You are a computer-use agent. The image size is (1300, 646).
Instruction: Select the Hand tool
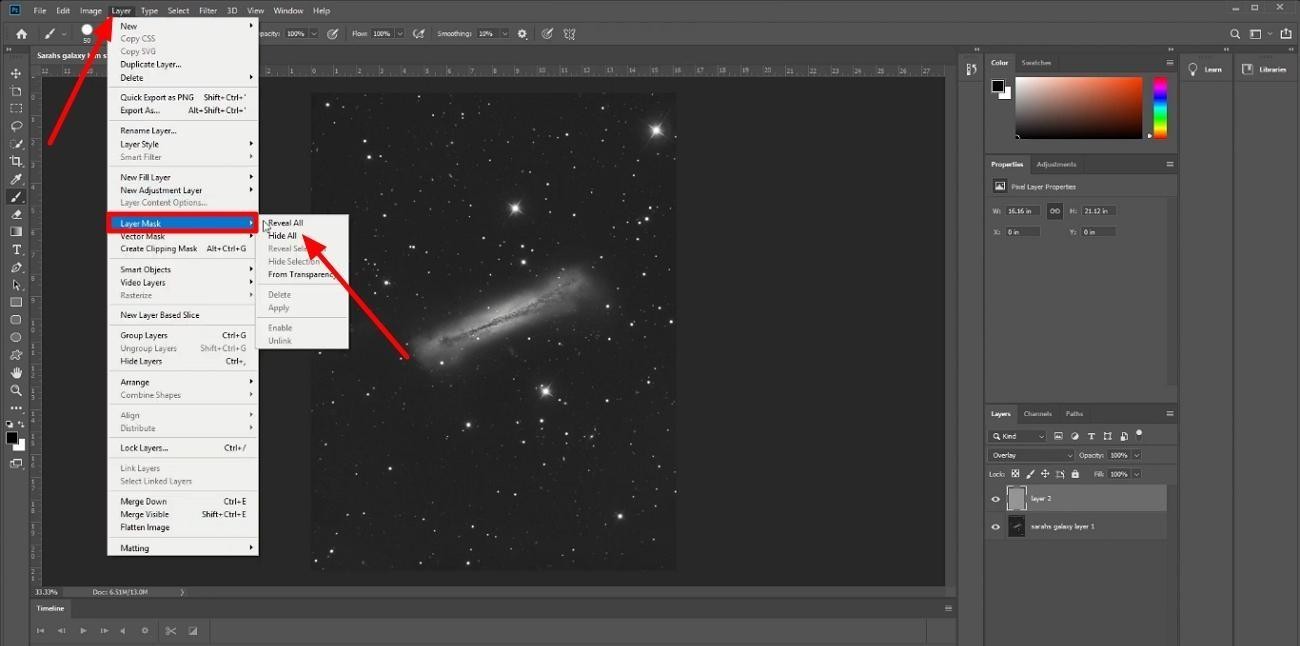(x=16, y=372)
